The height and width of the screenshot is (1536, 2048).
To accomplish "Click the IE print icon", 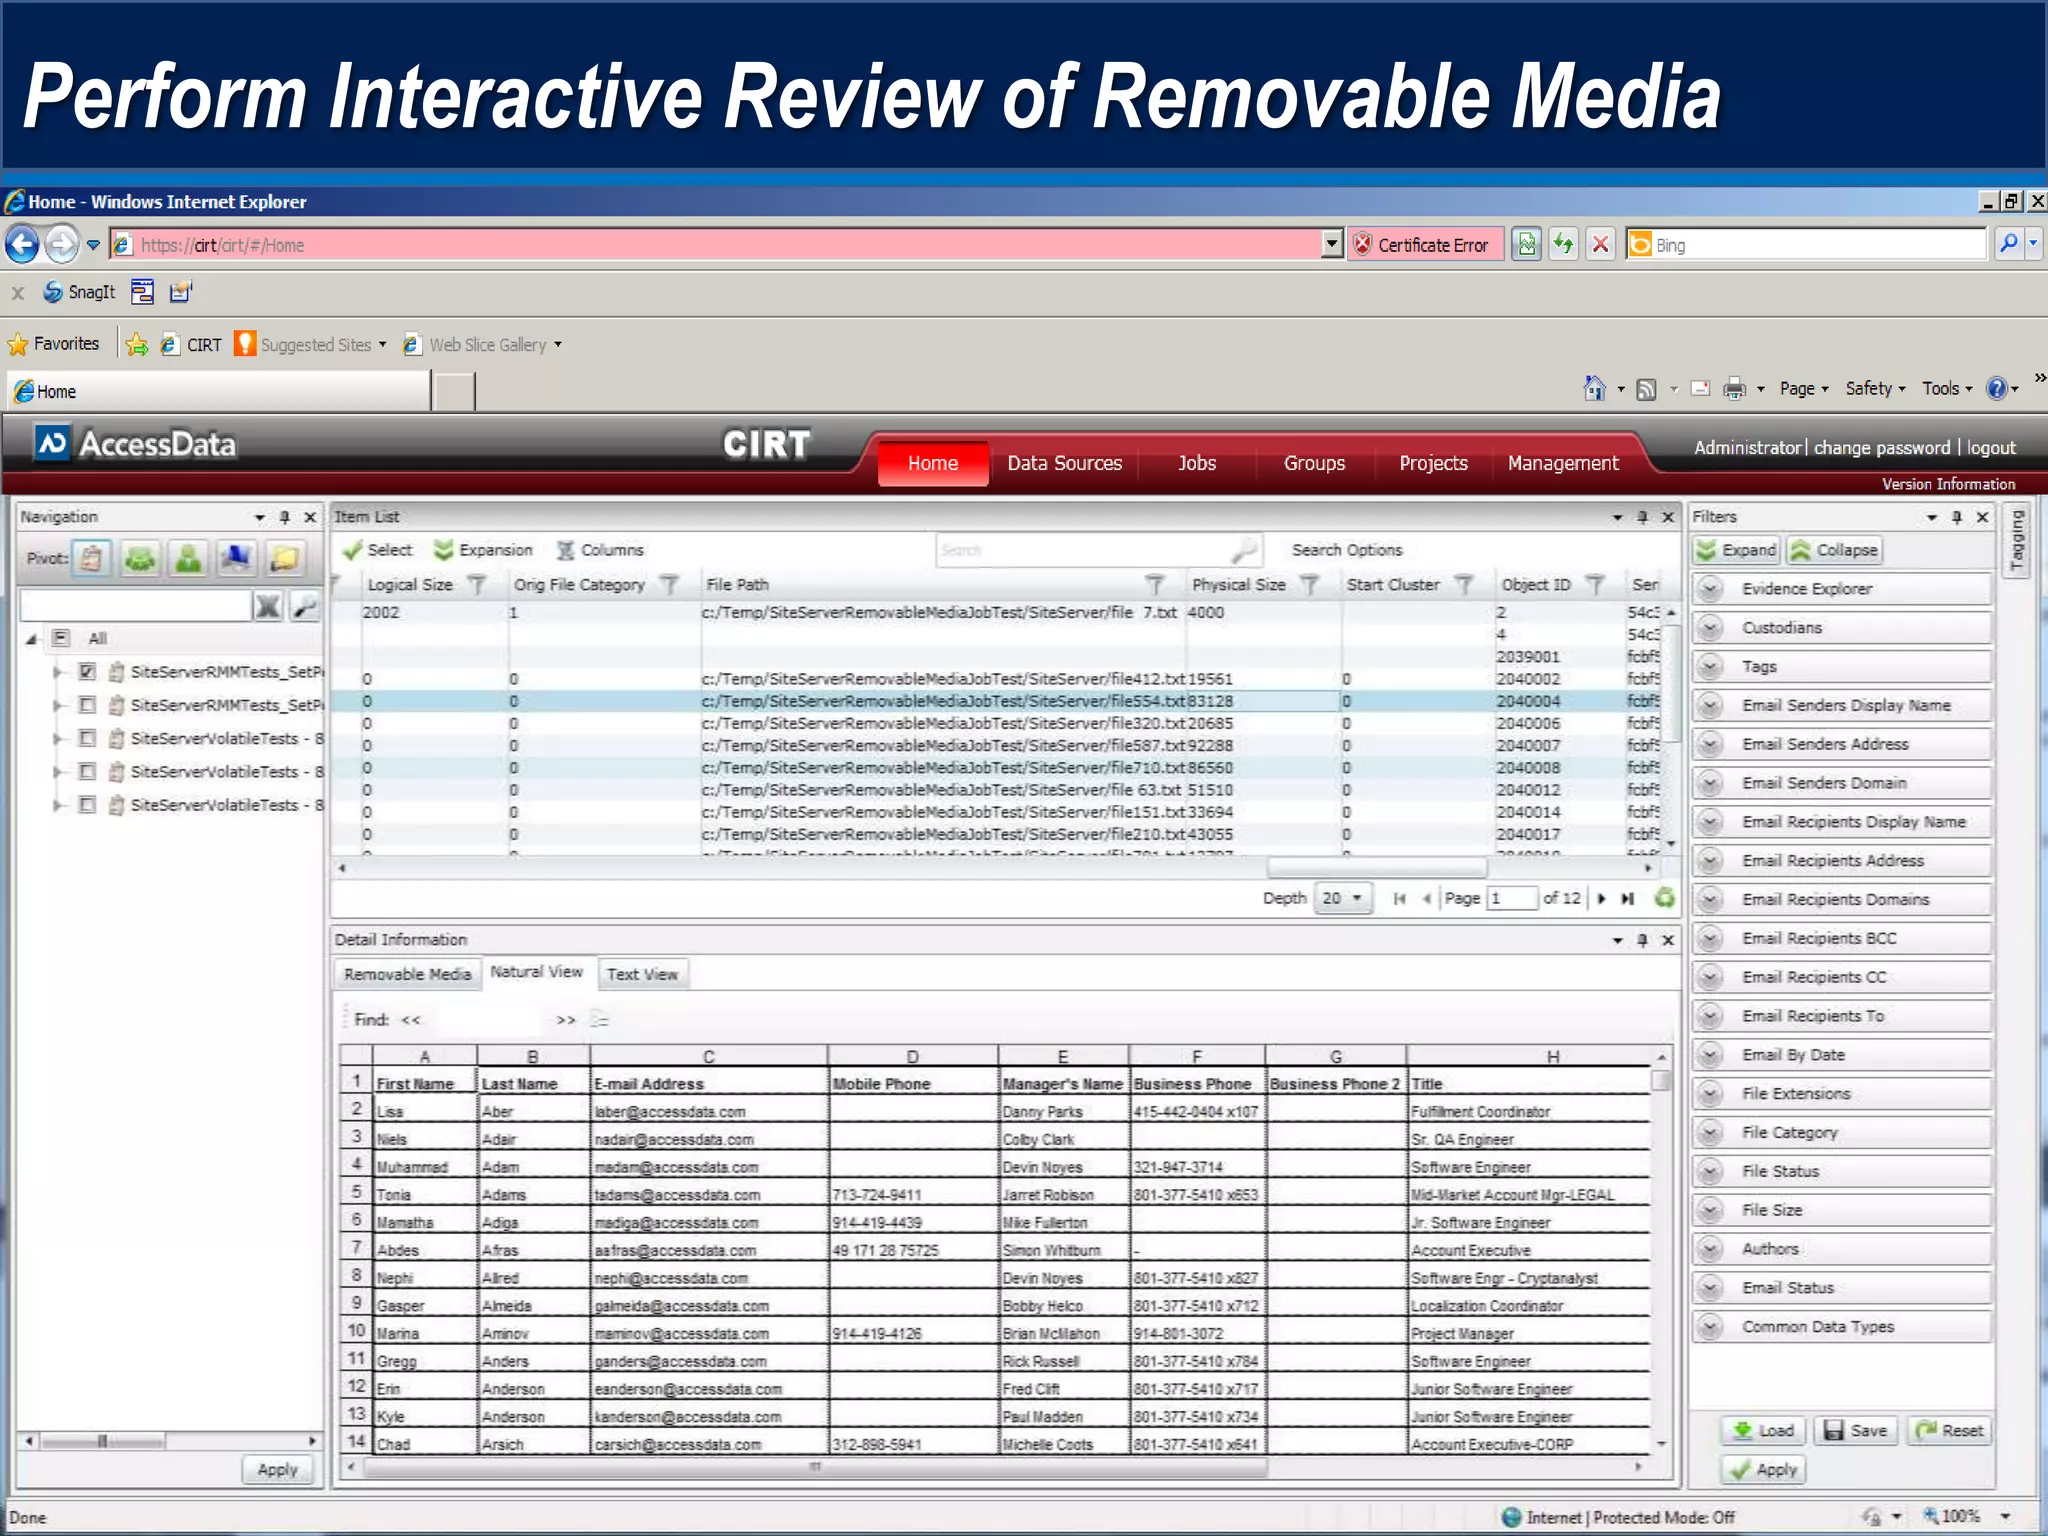I will pyautogui.click(x=1735, y=388).
